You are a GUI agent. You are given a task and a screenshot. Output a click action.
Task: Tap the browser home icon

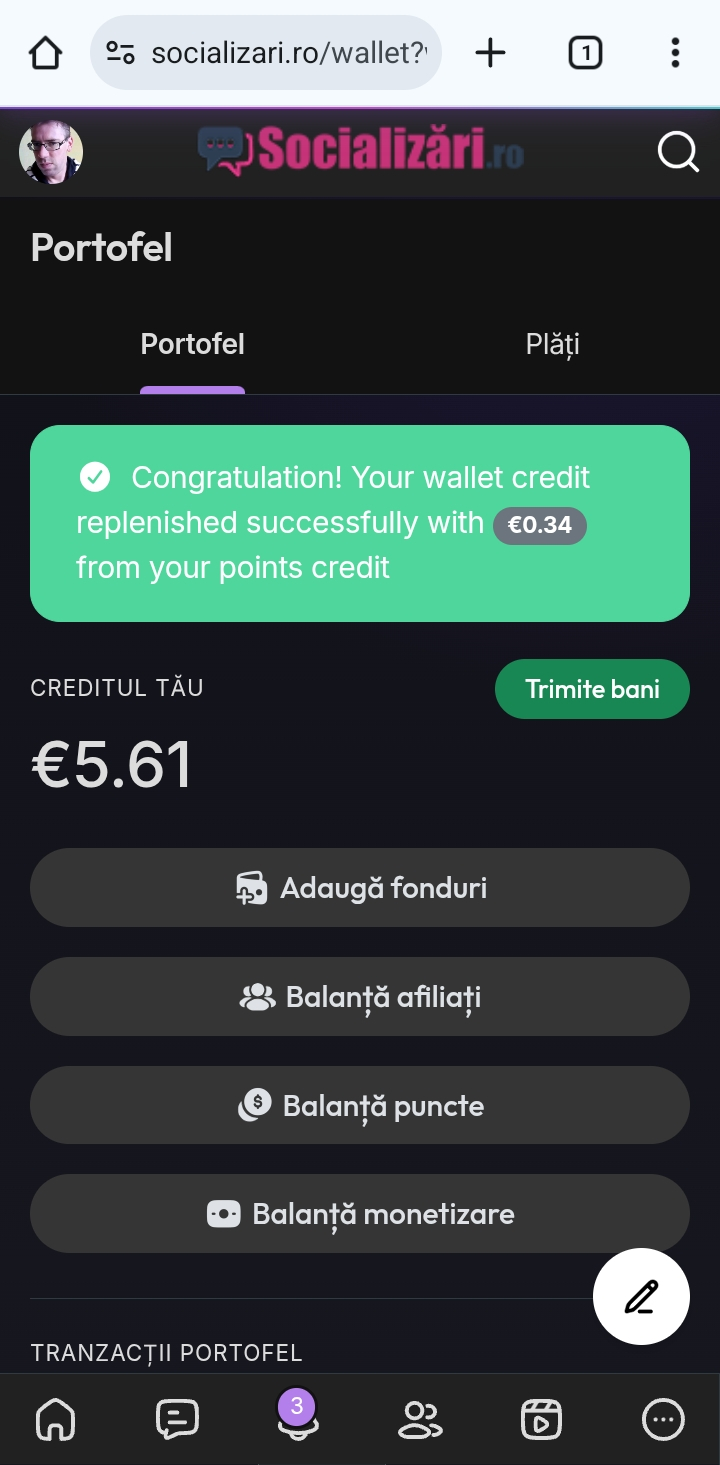click(45, 53)
